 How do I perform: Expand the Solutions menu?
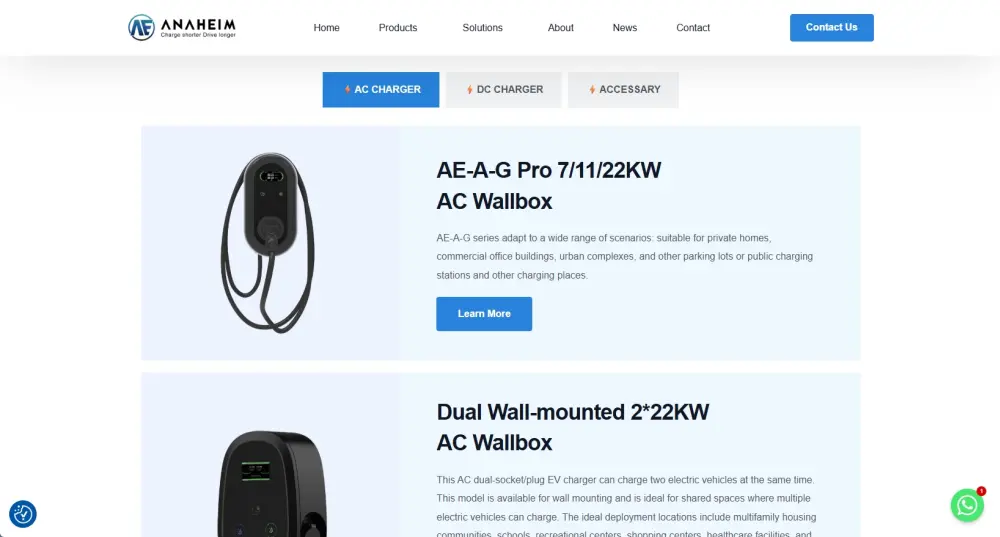tap(482, 27)
